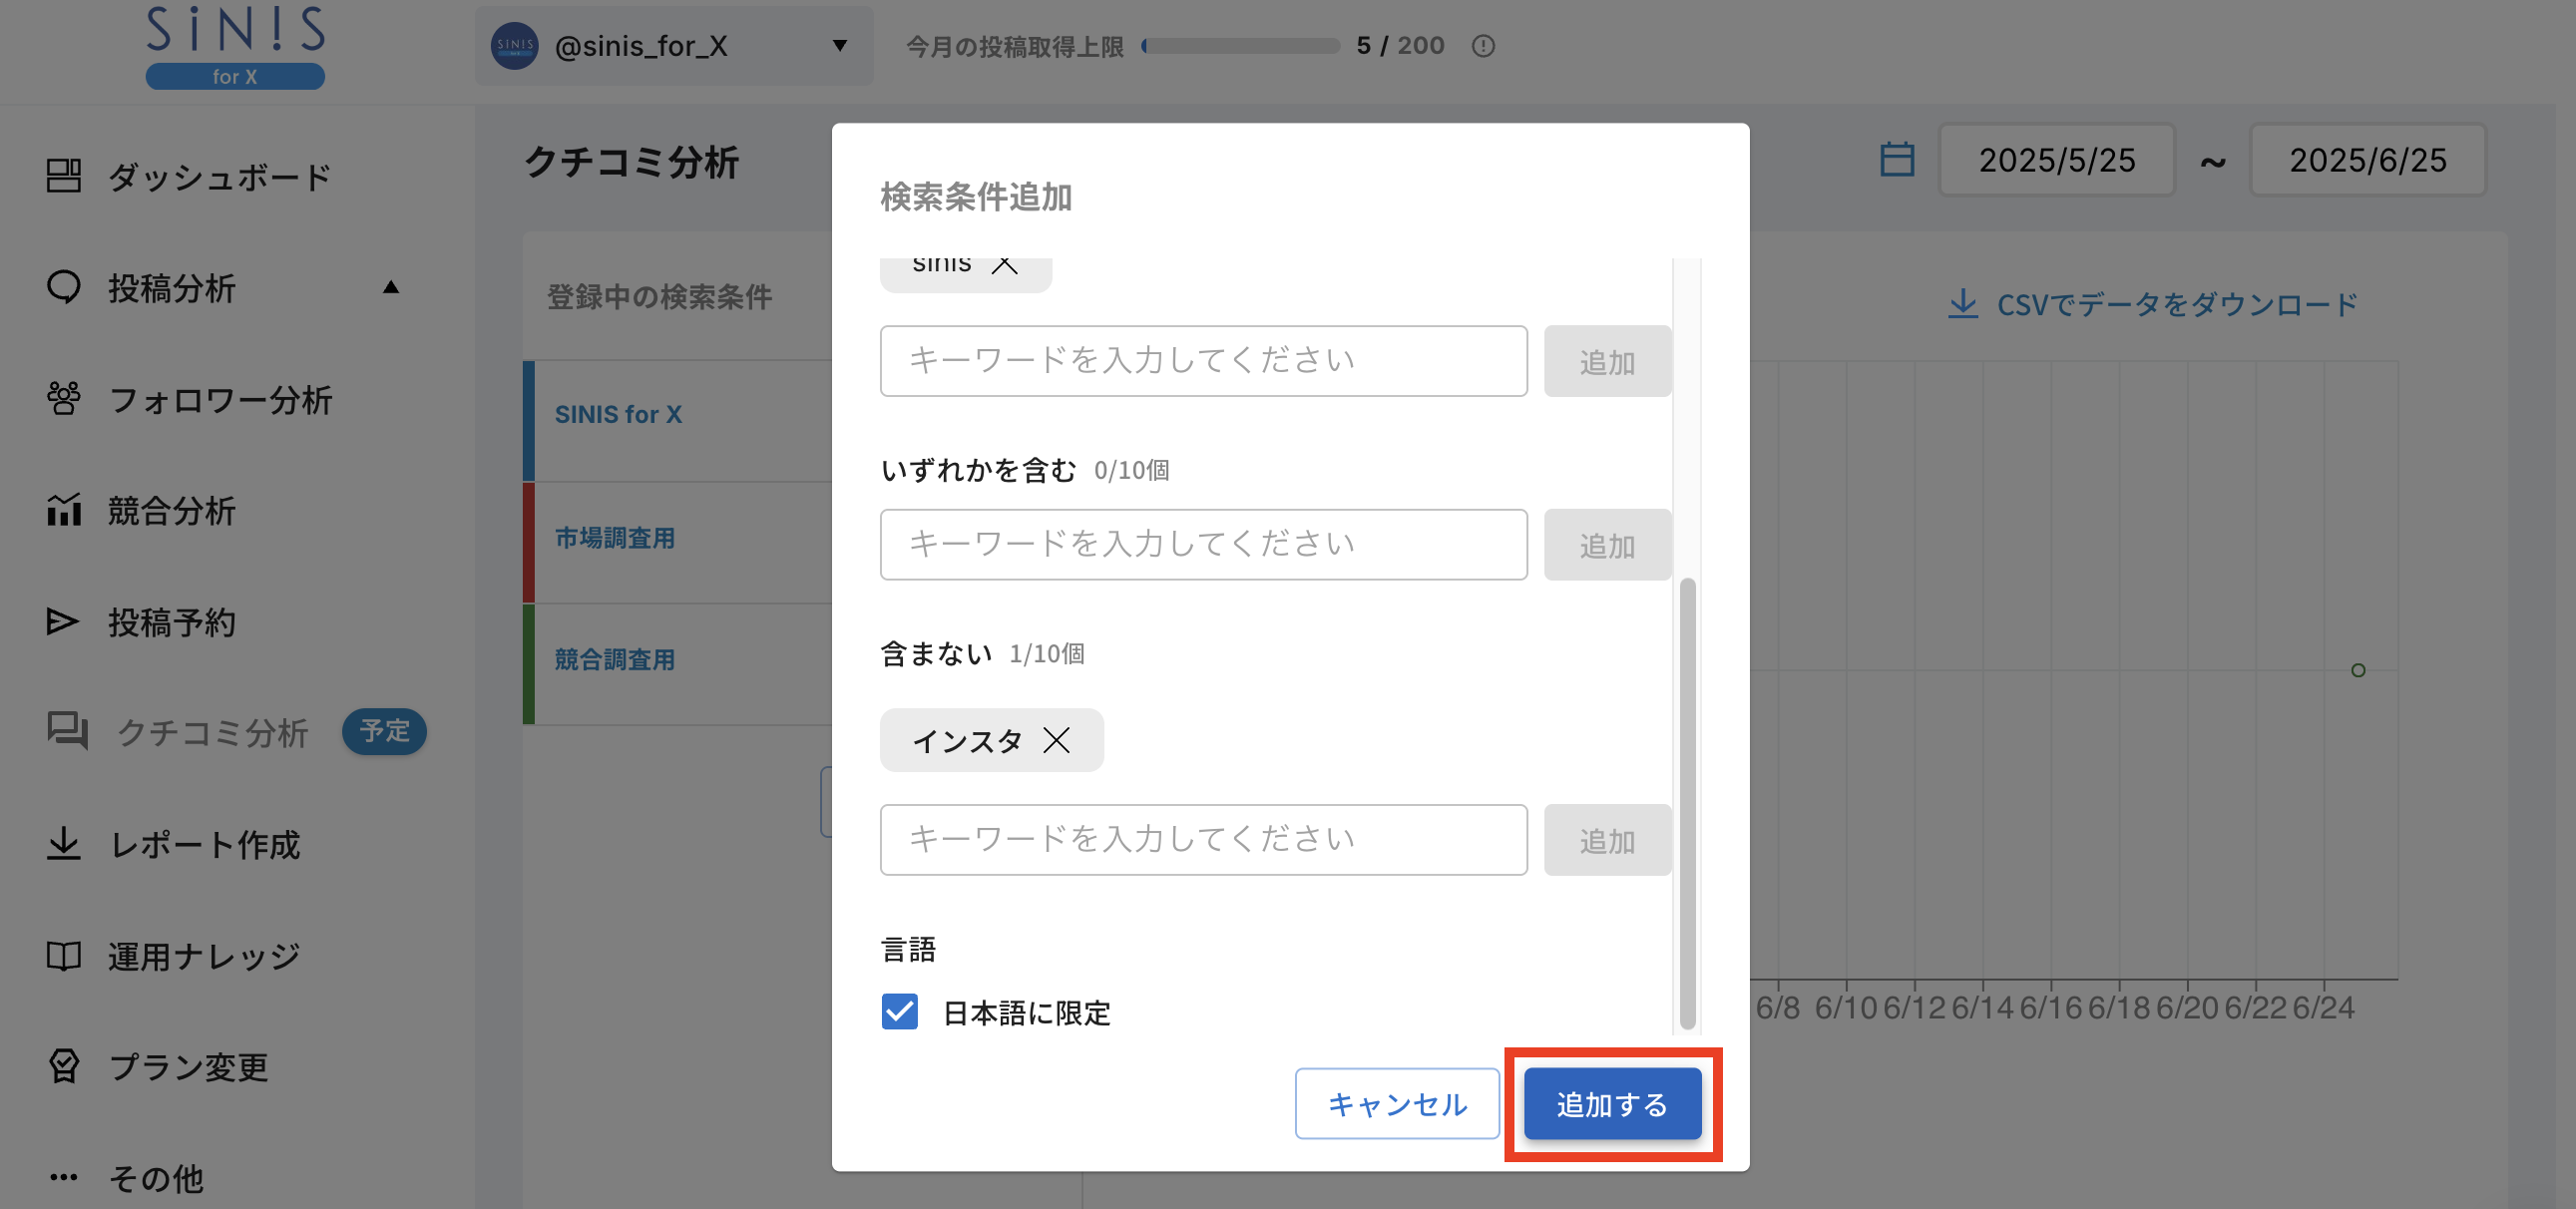
Task: Click the badge icon for プラン変更
Action: click(64, 1066)
